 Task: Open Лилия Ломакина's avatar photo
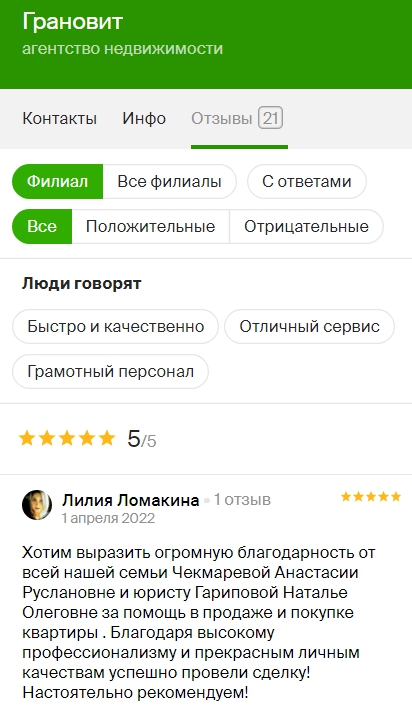37,505
